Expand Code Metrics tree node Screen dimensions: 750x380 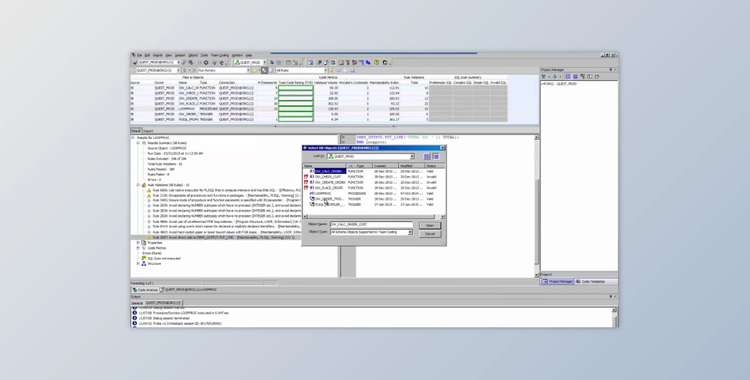pos(138,248)
